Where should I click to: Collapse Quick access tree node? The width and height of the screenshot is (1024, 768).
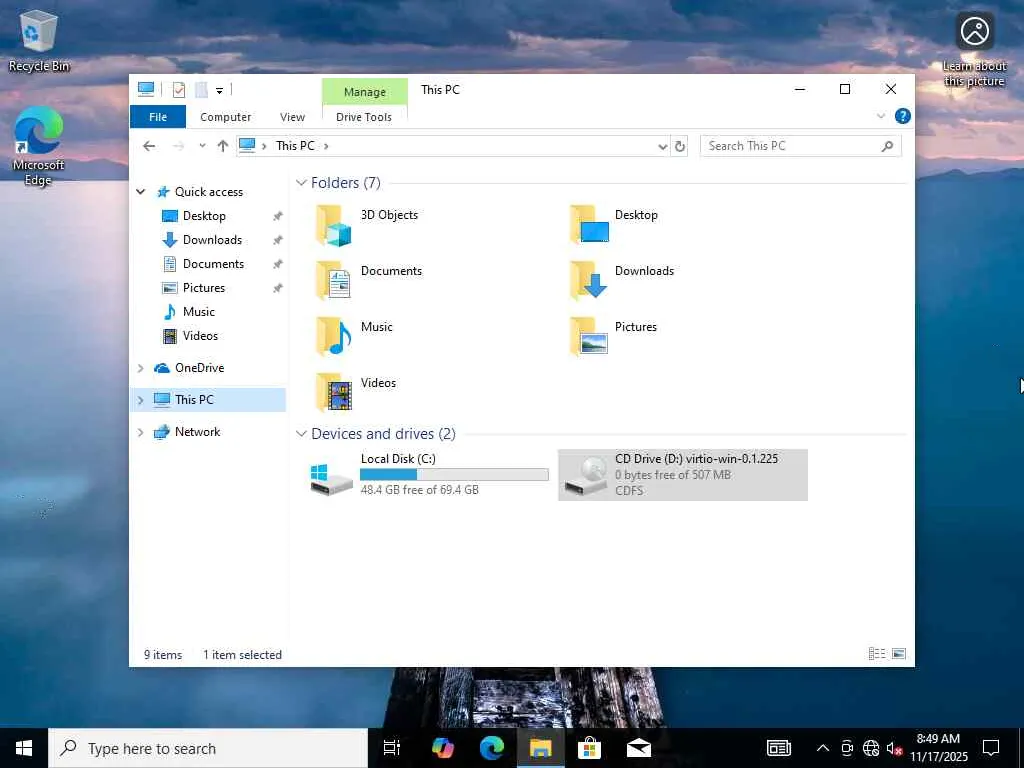point(140,191)
